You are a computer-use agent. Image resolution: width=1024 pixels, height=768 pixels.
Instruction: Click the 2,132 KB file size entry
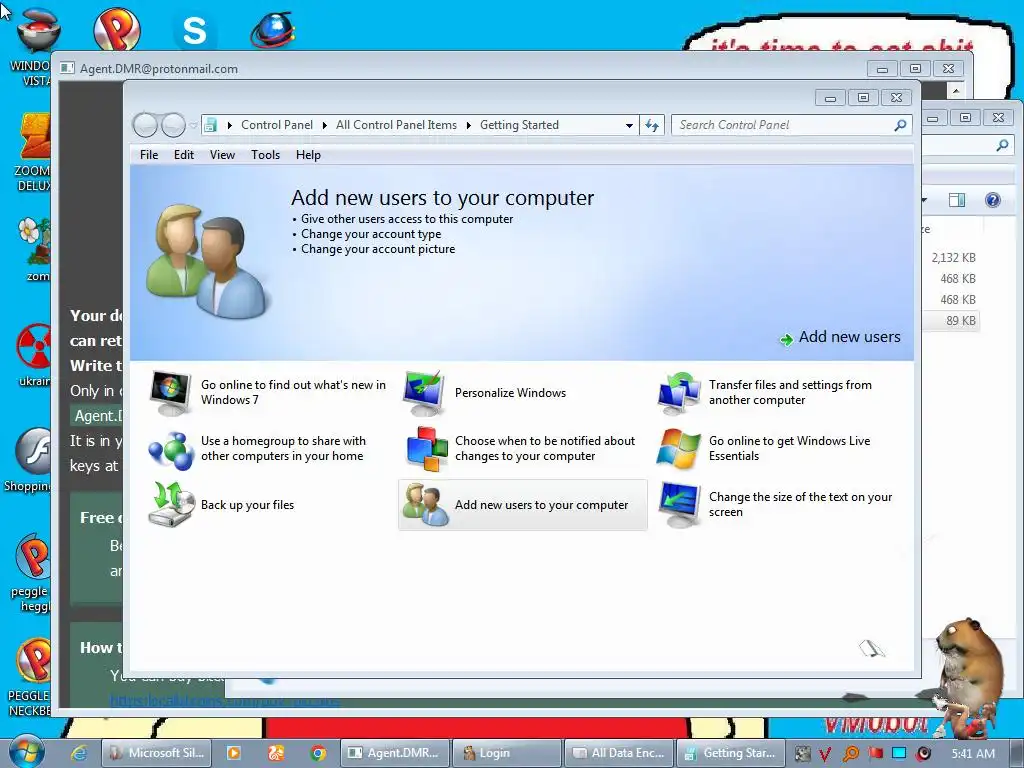(953, 258)
